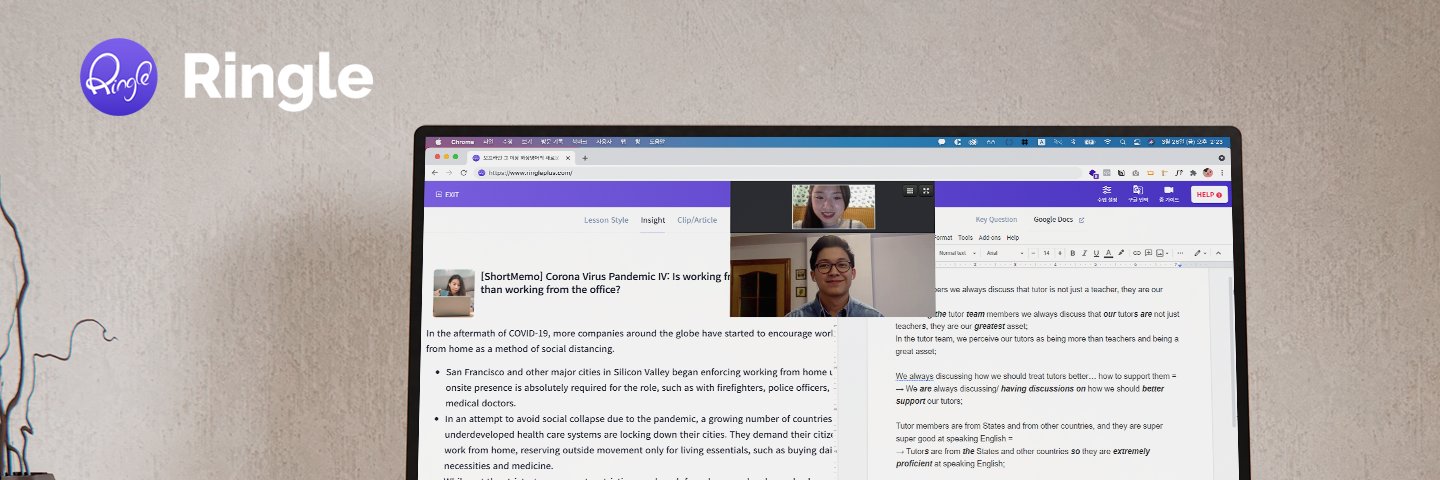Select the Insight tab
The width and height of the screenshot is (1440, 480).
tap(653, 220)
